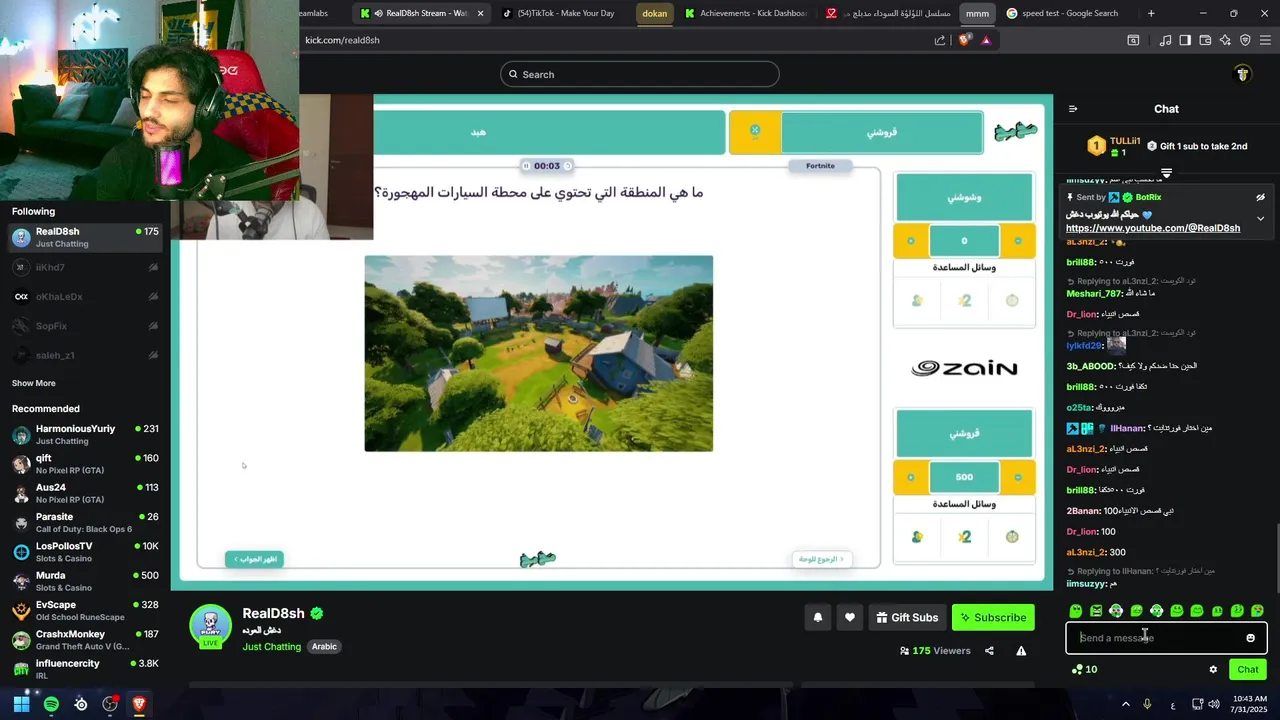
Task: Report the stream with the warning icon
Action: coord(1021,651)
